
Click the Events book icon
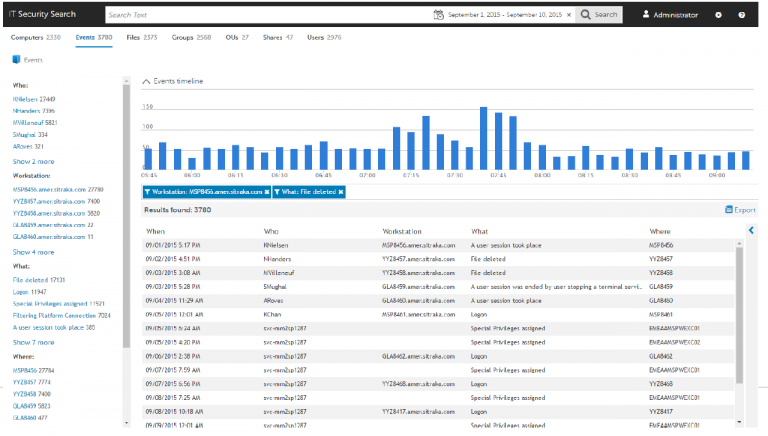16,60
